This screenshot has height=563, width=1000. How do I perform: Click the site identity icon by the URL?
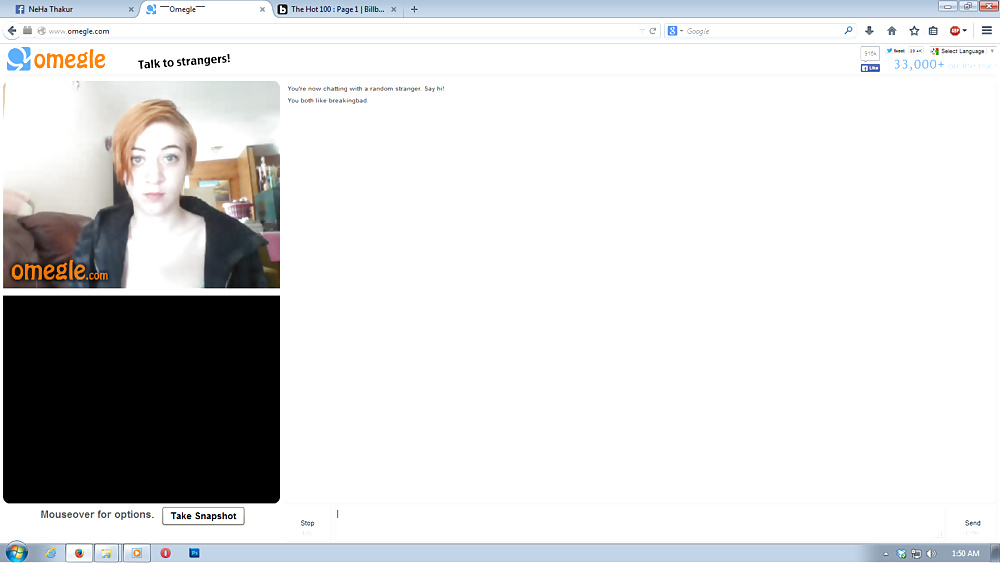pyautogui.click(x=41, y=31)
